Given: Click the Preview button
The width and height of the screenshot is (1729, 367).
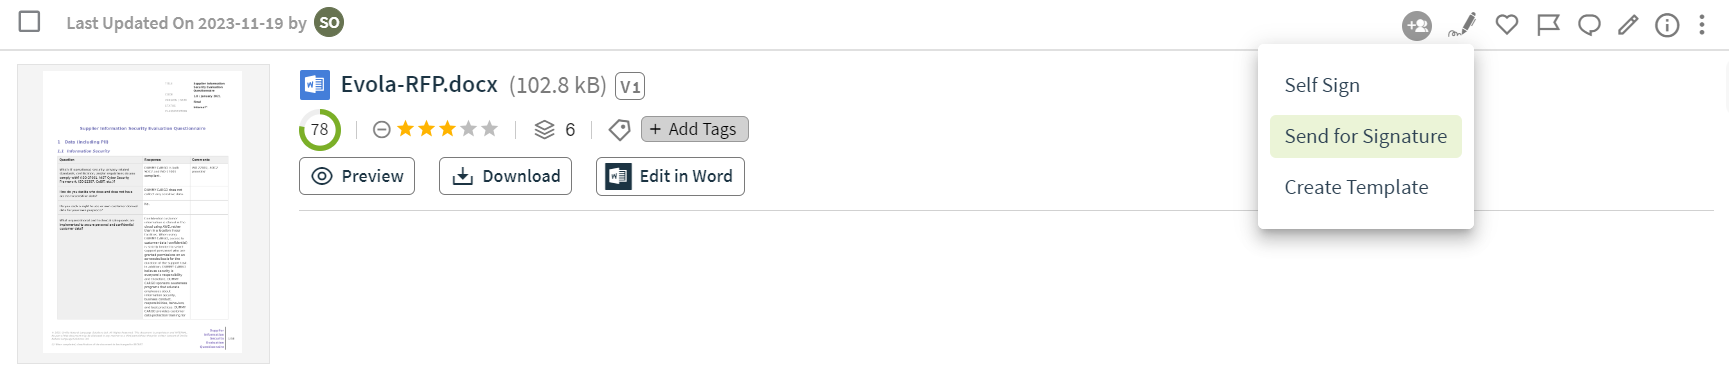Looking at the screenshot, I should [358, 176].
